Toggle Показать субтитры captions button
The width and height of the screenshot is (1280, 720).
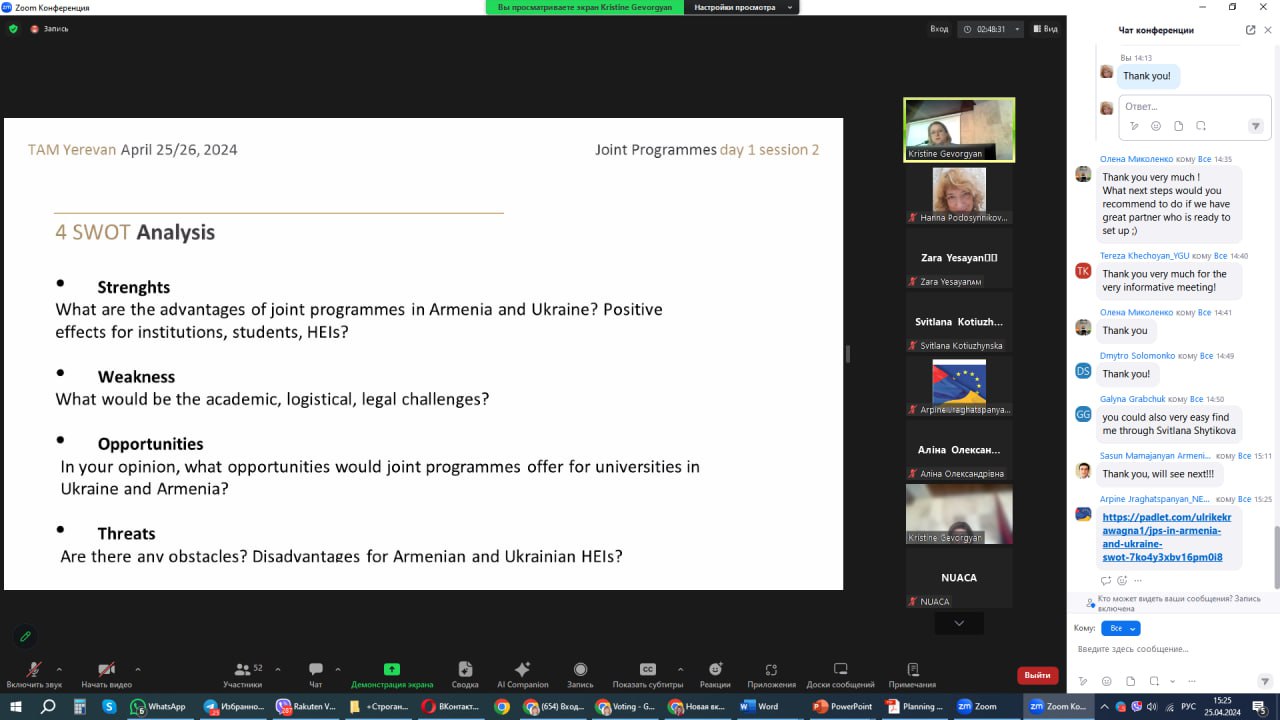(648, 670)
